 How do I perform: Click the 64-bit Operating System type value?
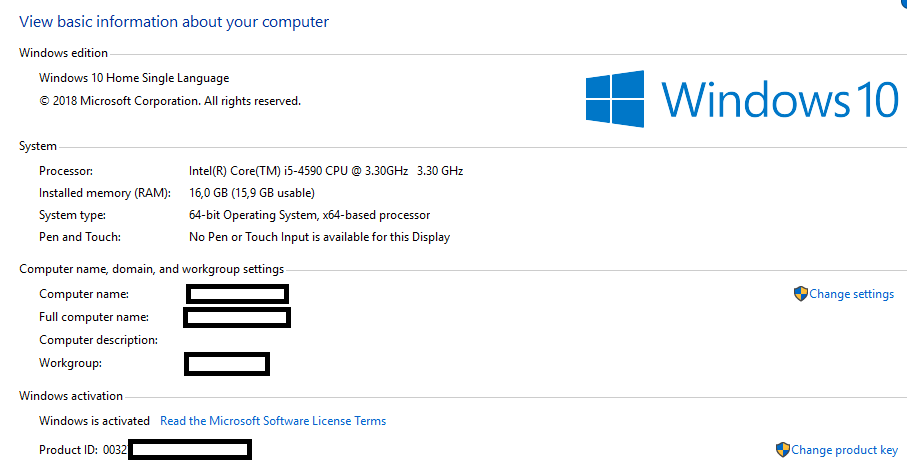(x=309, y=215)
